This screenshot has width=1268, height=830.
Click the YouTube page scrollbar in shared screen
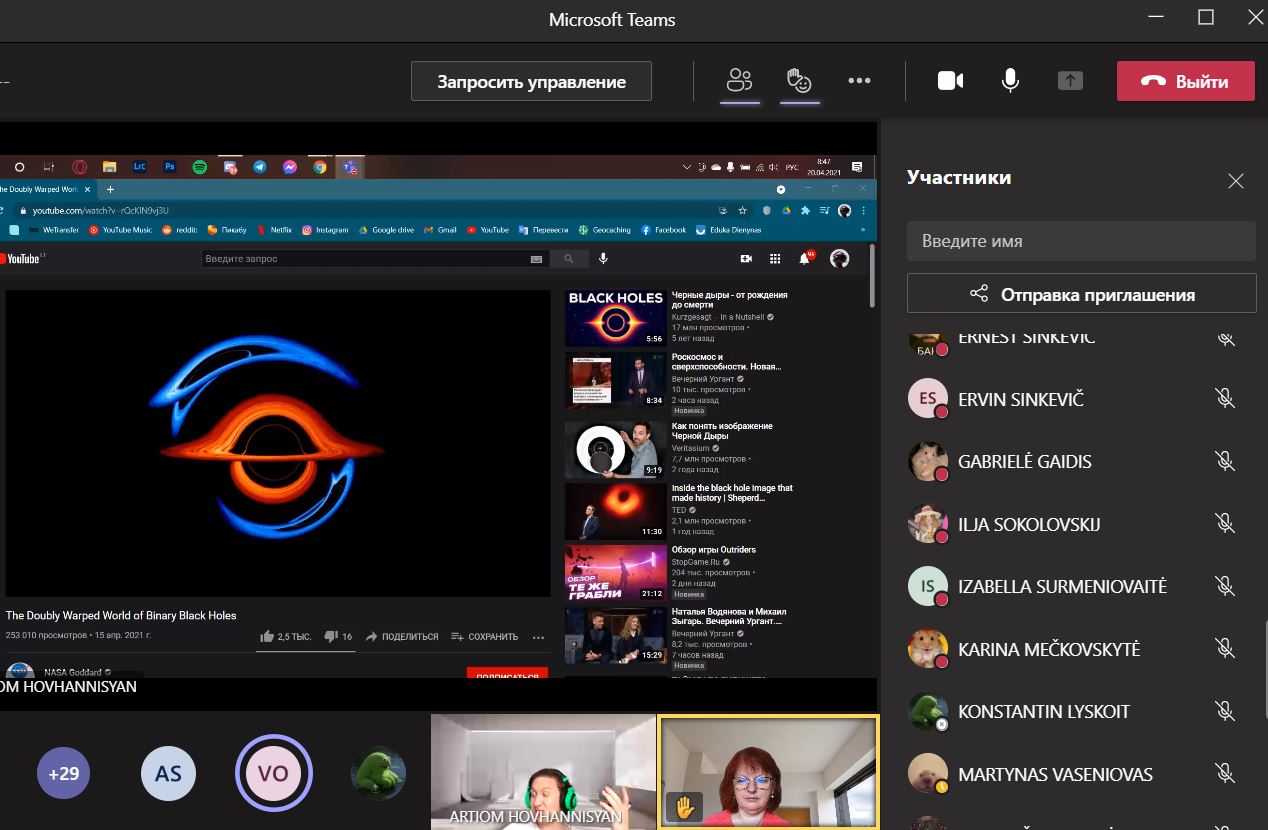872,278
